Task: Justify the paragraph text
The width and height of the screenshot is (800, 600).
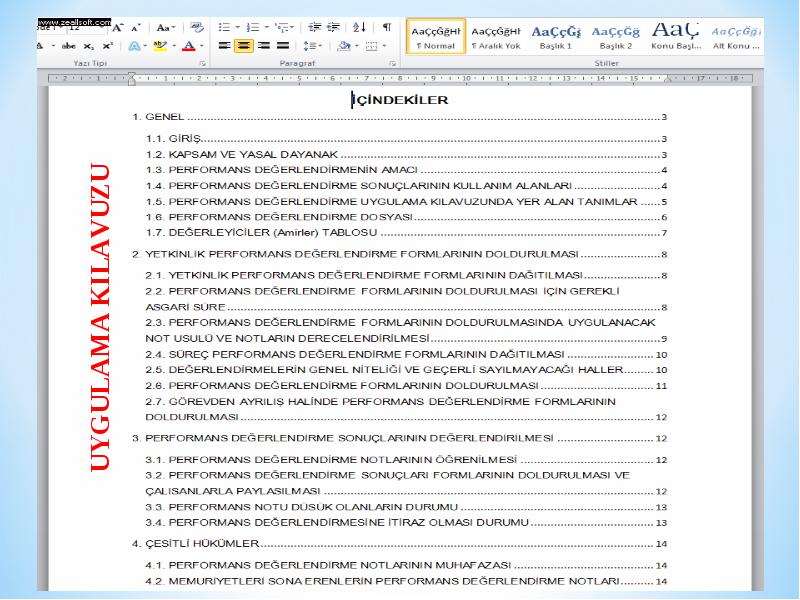Action: tap(283, 46)
